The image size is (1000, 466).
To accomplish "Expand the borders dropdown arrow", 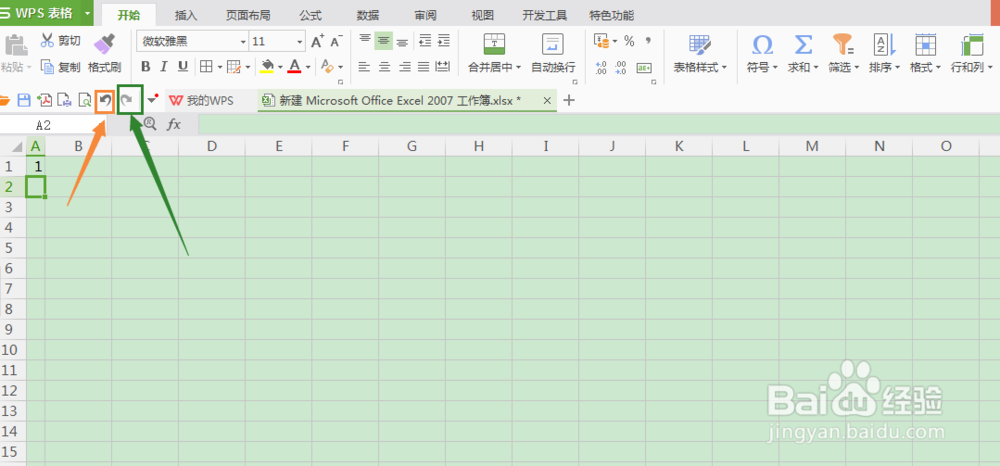I will pos(219,67).
